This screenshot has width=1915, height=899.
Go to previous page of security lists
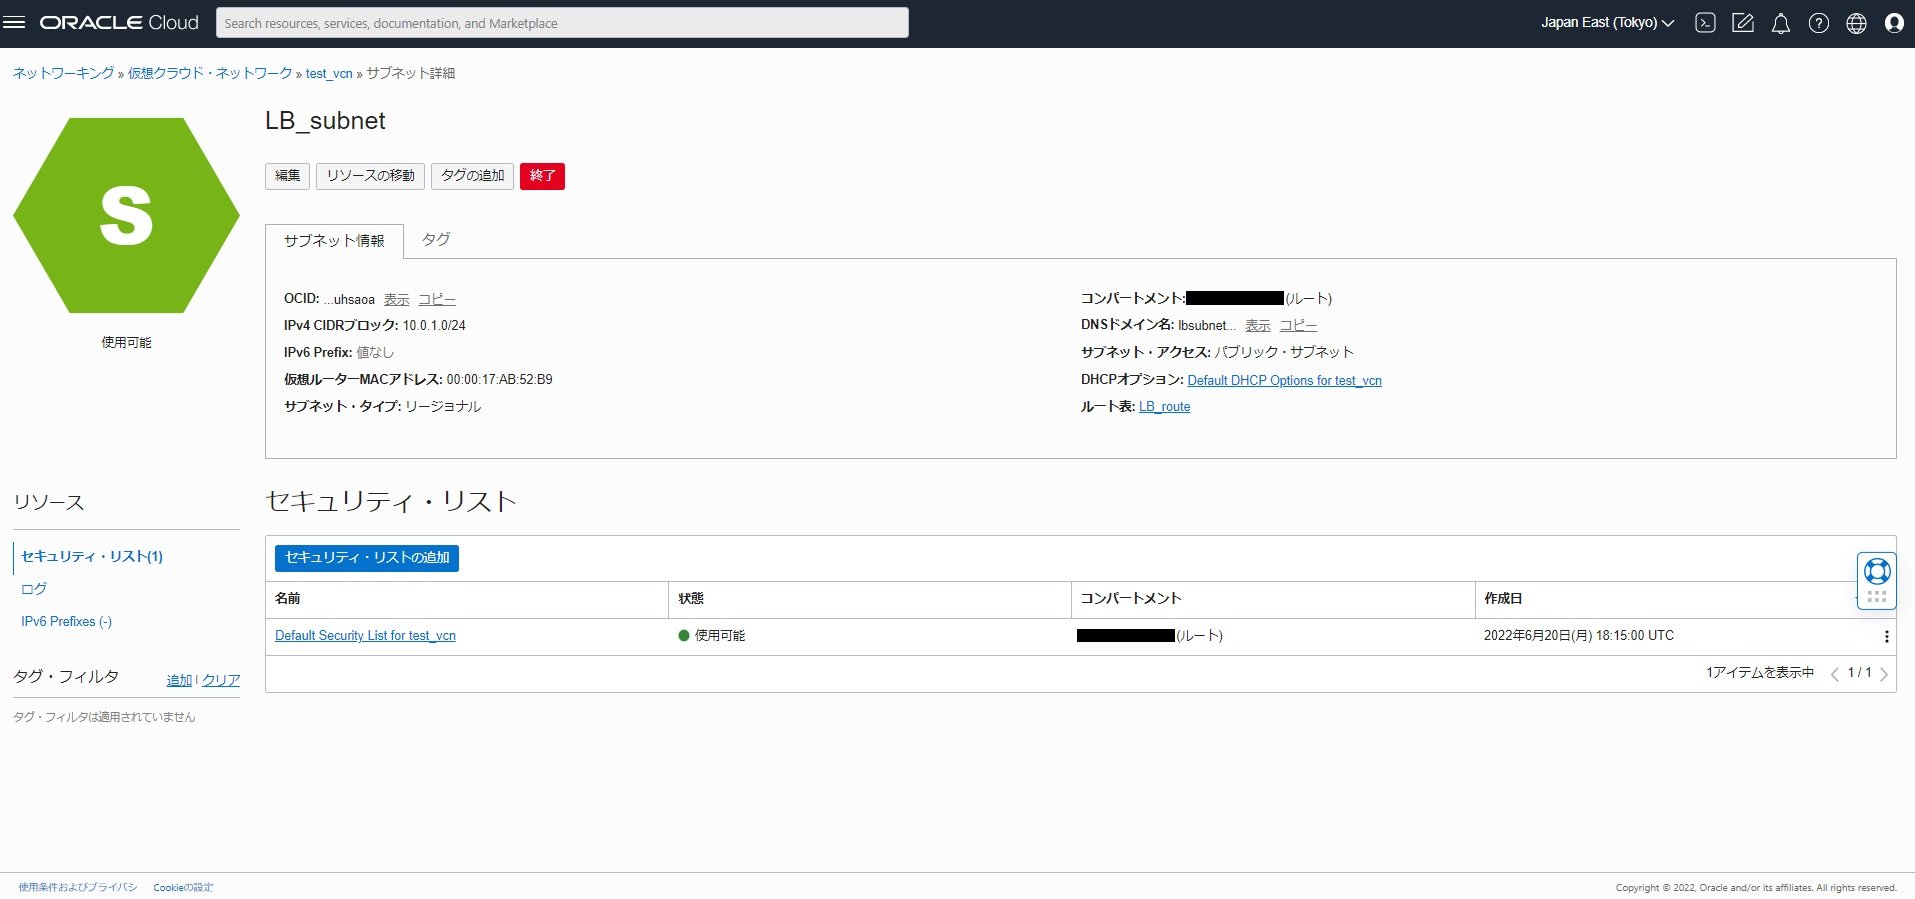click(x=1834, y=674)
